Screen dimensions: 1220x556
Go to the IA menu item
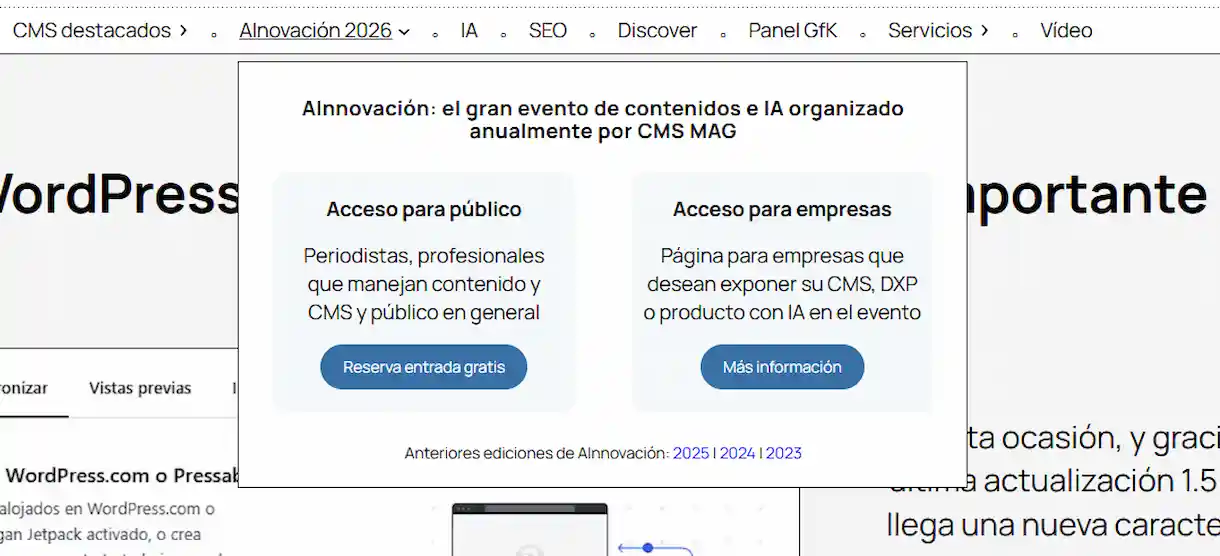pos(469,30)
